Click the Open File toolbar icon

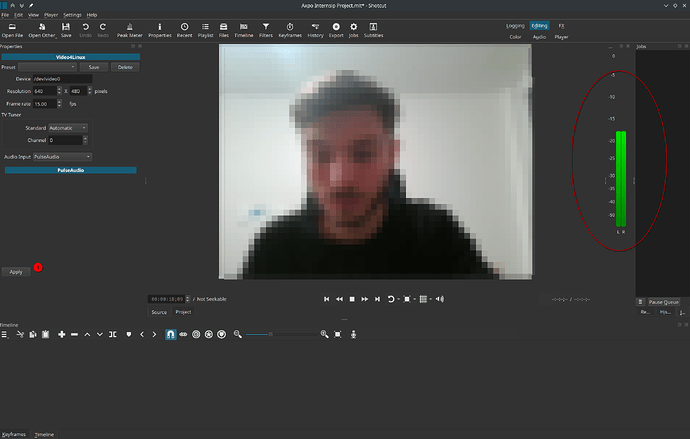[x=12, y=29]
